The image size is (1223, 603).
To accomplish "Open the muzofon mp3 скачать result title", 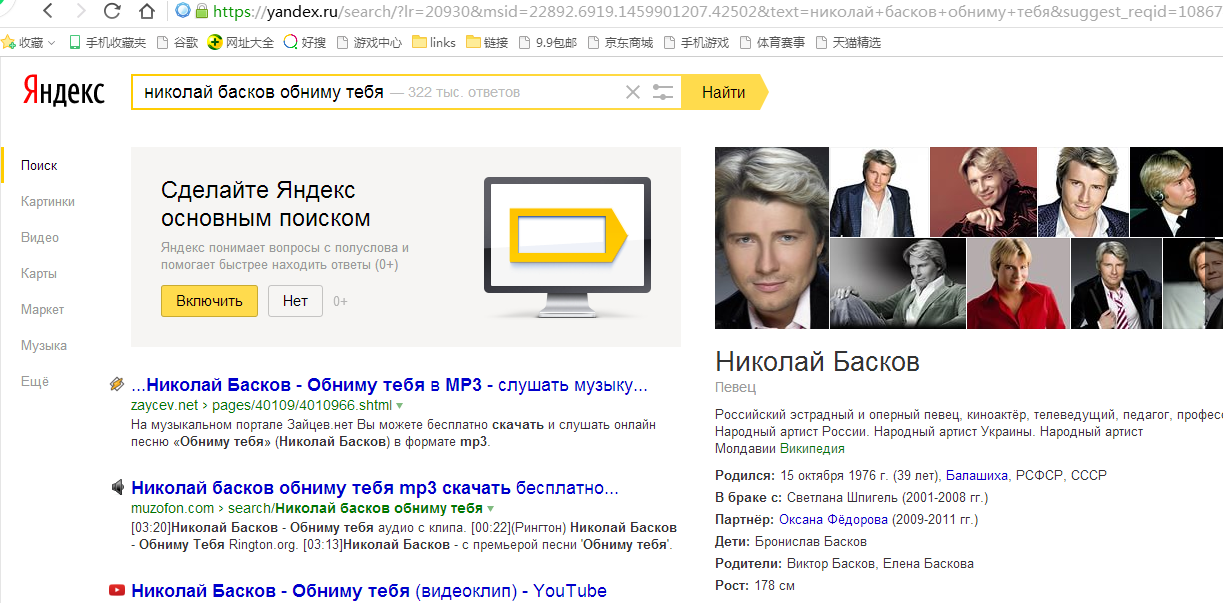I will coord(375,488).
